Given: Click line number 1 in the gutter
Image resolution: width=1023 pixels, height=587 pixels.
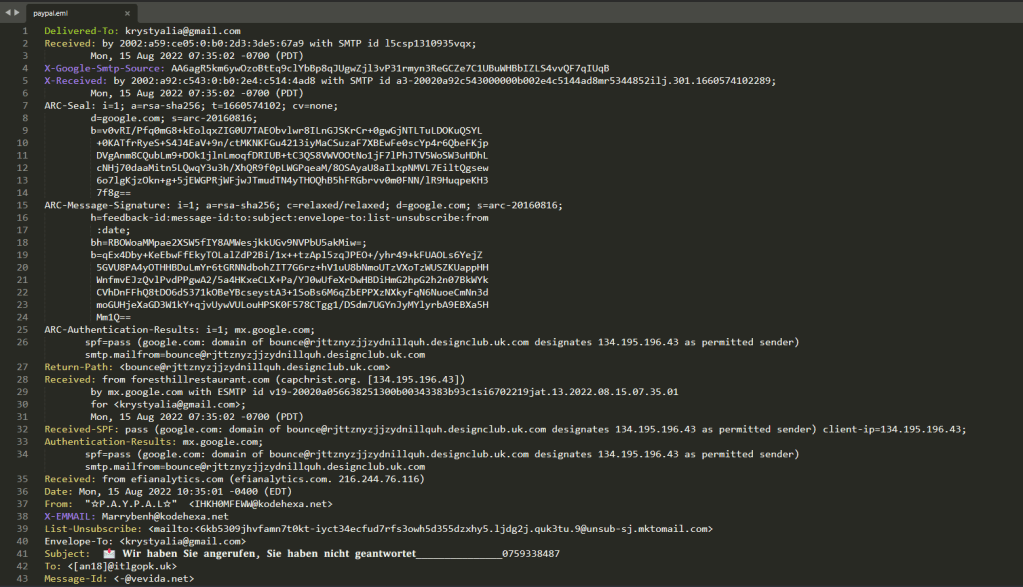Looking at the screenshot, I should [25, 31].
